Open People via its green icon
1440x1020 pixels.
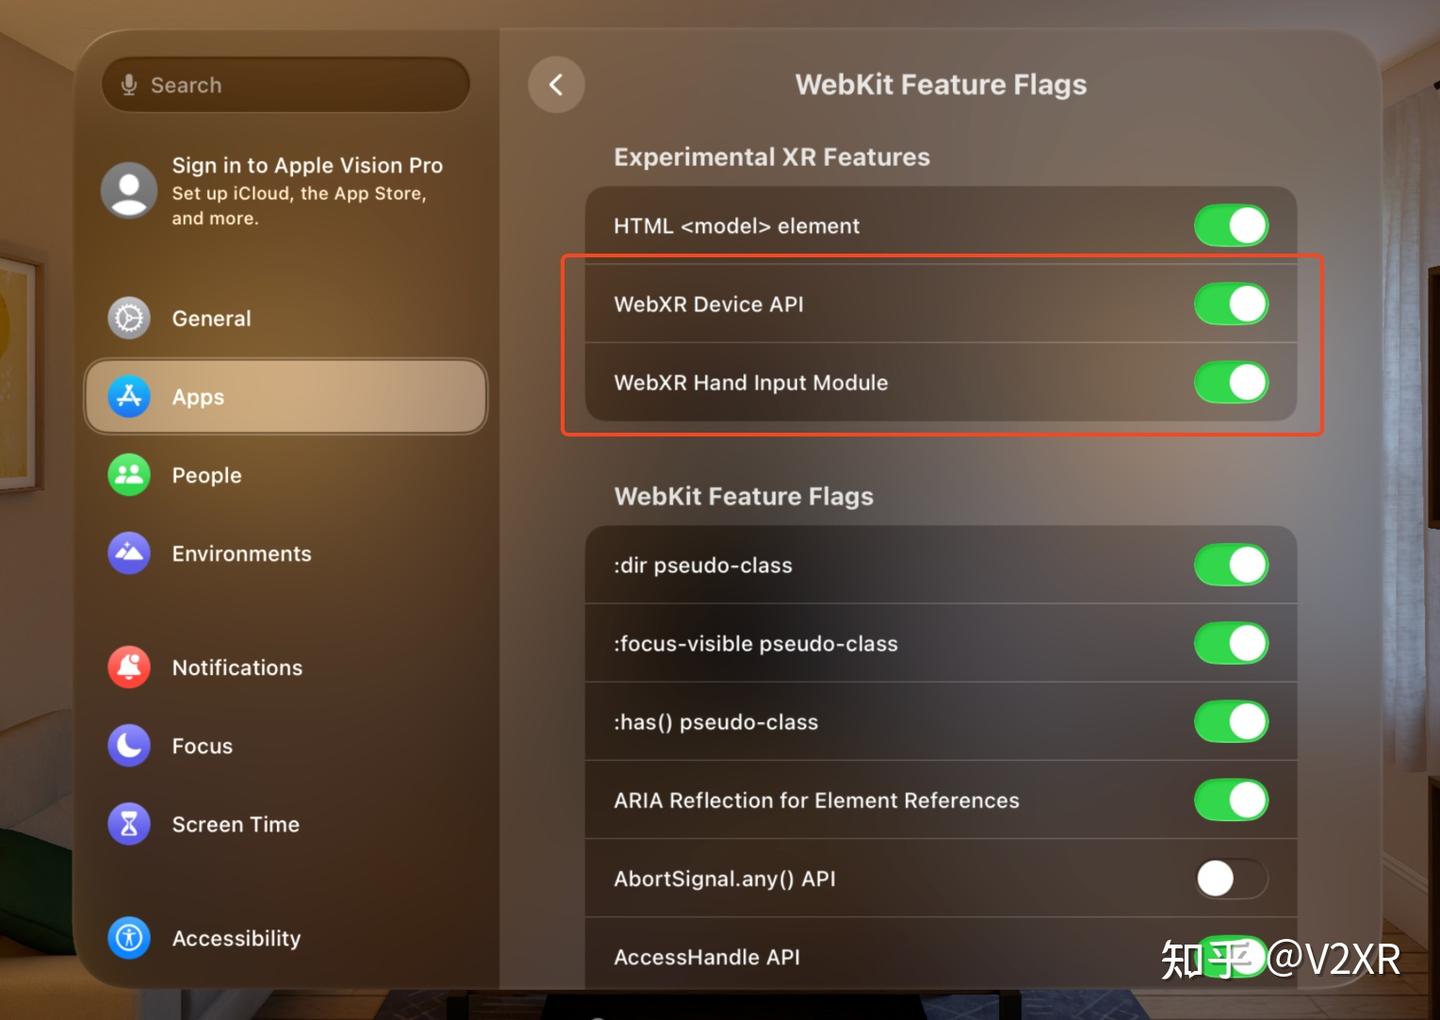[x=129, y=475]
